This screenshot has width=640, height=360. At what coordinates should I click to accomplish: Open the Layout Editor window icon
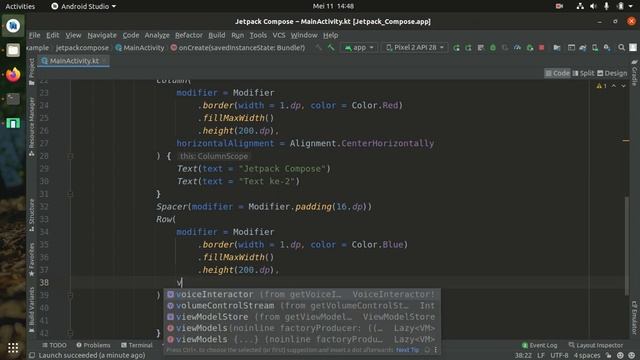pos(571,48)
